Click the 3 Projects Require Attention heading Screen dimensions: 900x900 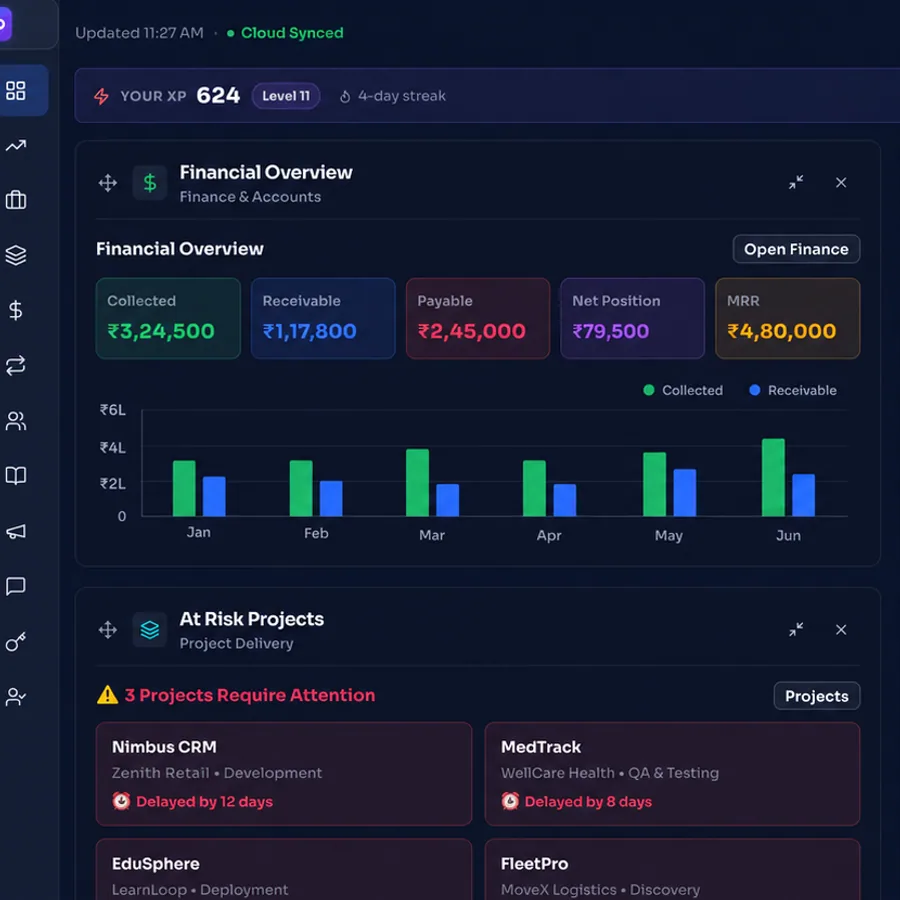[x=250, y=695]
